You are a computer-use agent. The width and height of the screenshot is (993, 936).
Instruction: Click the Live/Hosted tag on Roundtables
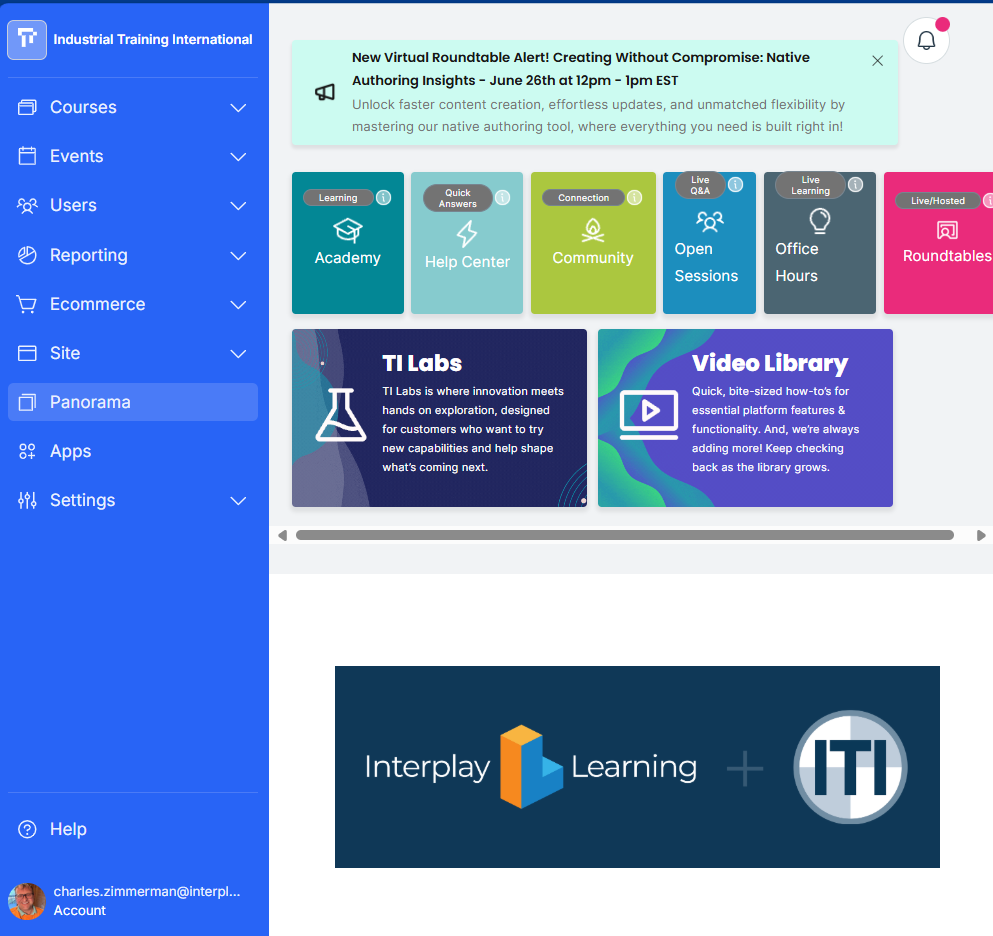[938, 201]
